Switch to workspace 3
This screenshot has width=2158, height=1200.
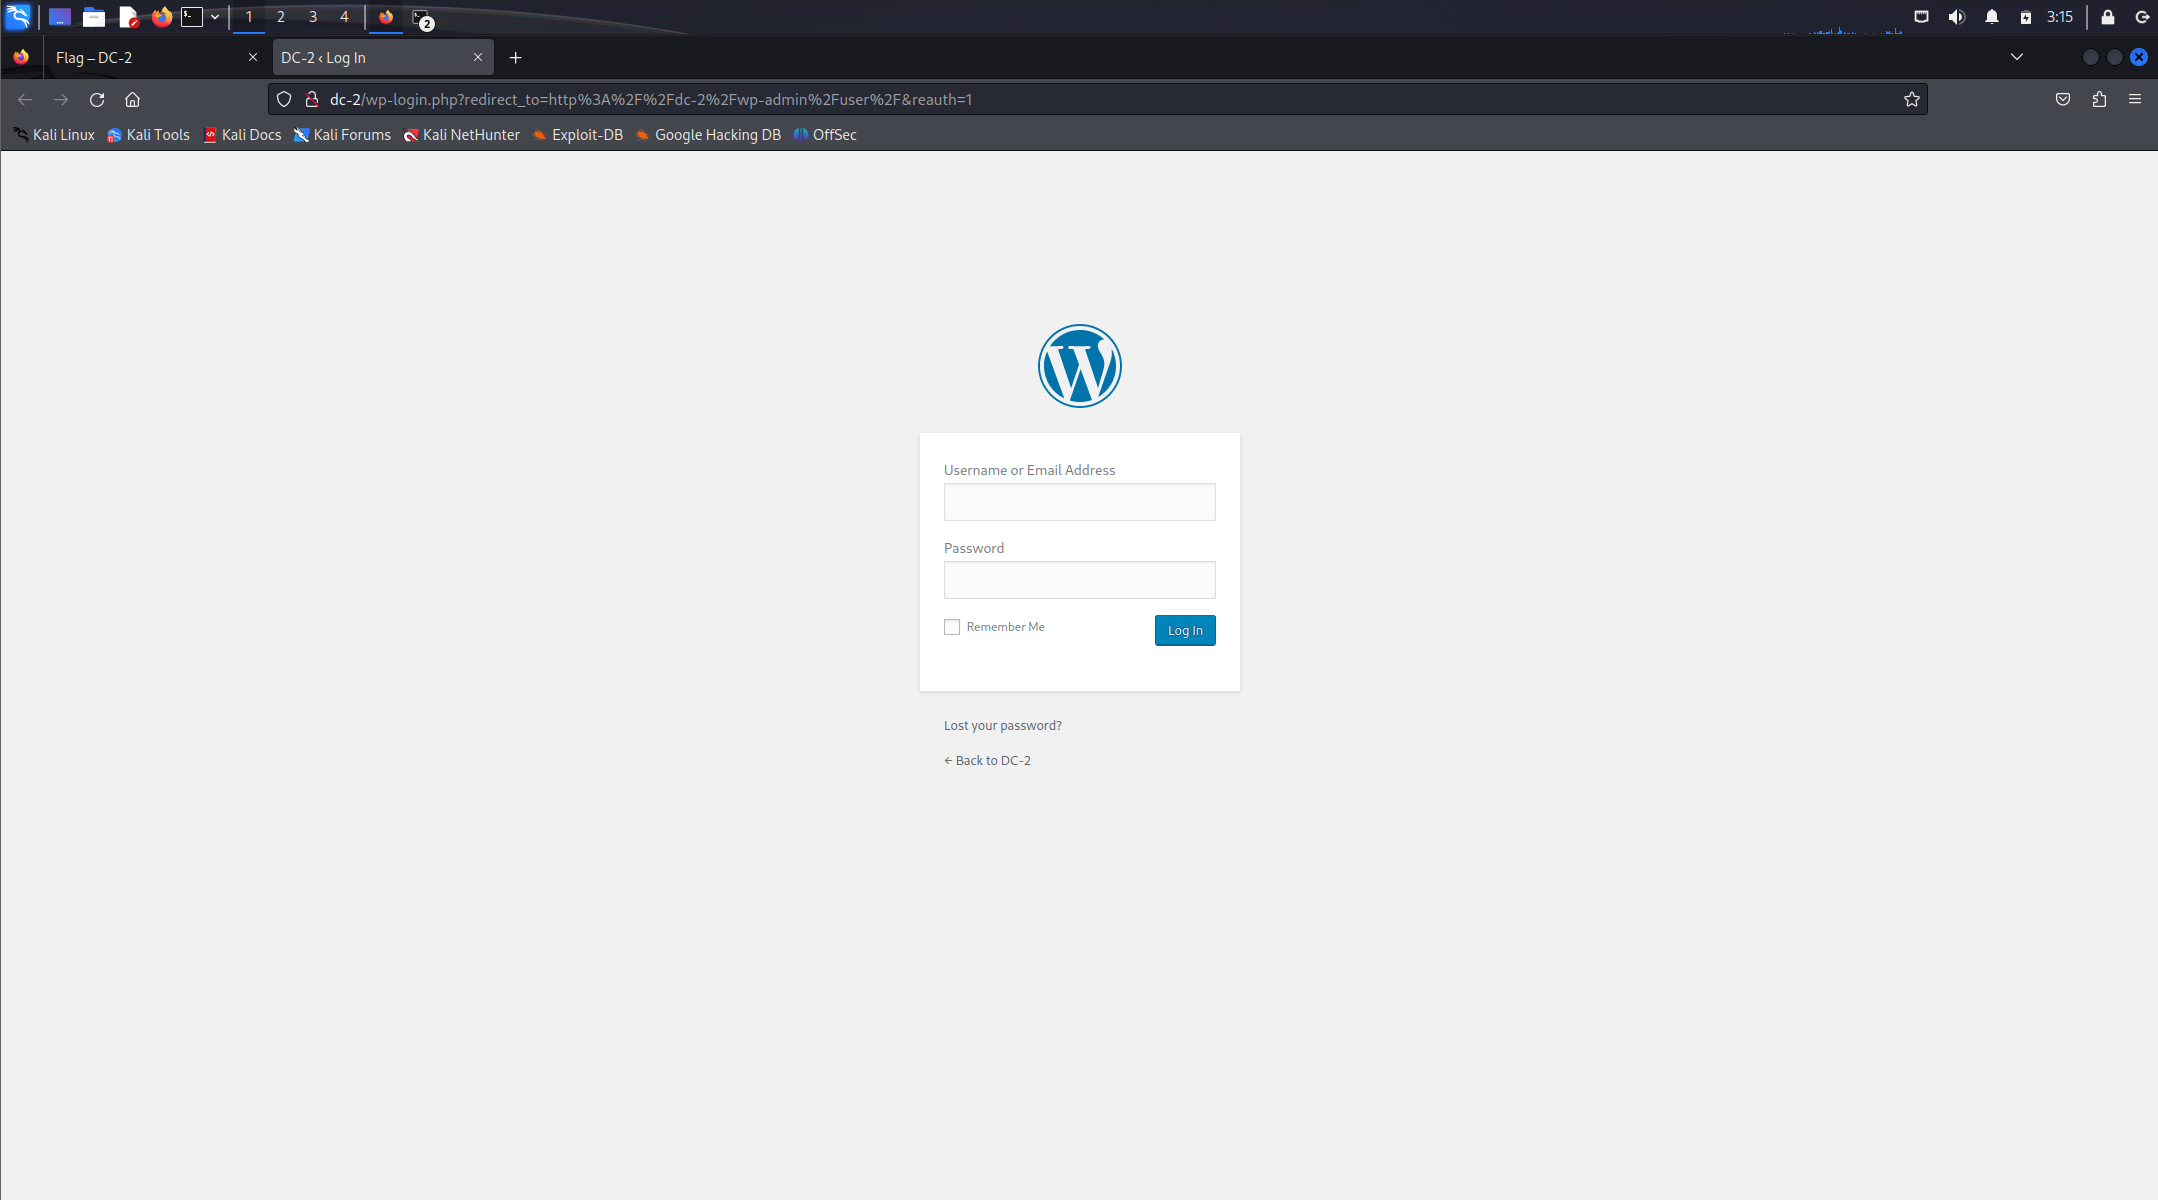click(313, 17)
